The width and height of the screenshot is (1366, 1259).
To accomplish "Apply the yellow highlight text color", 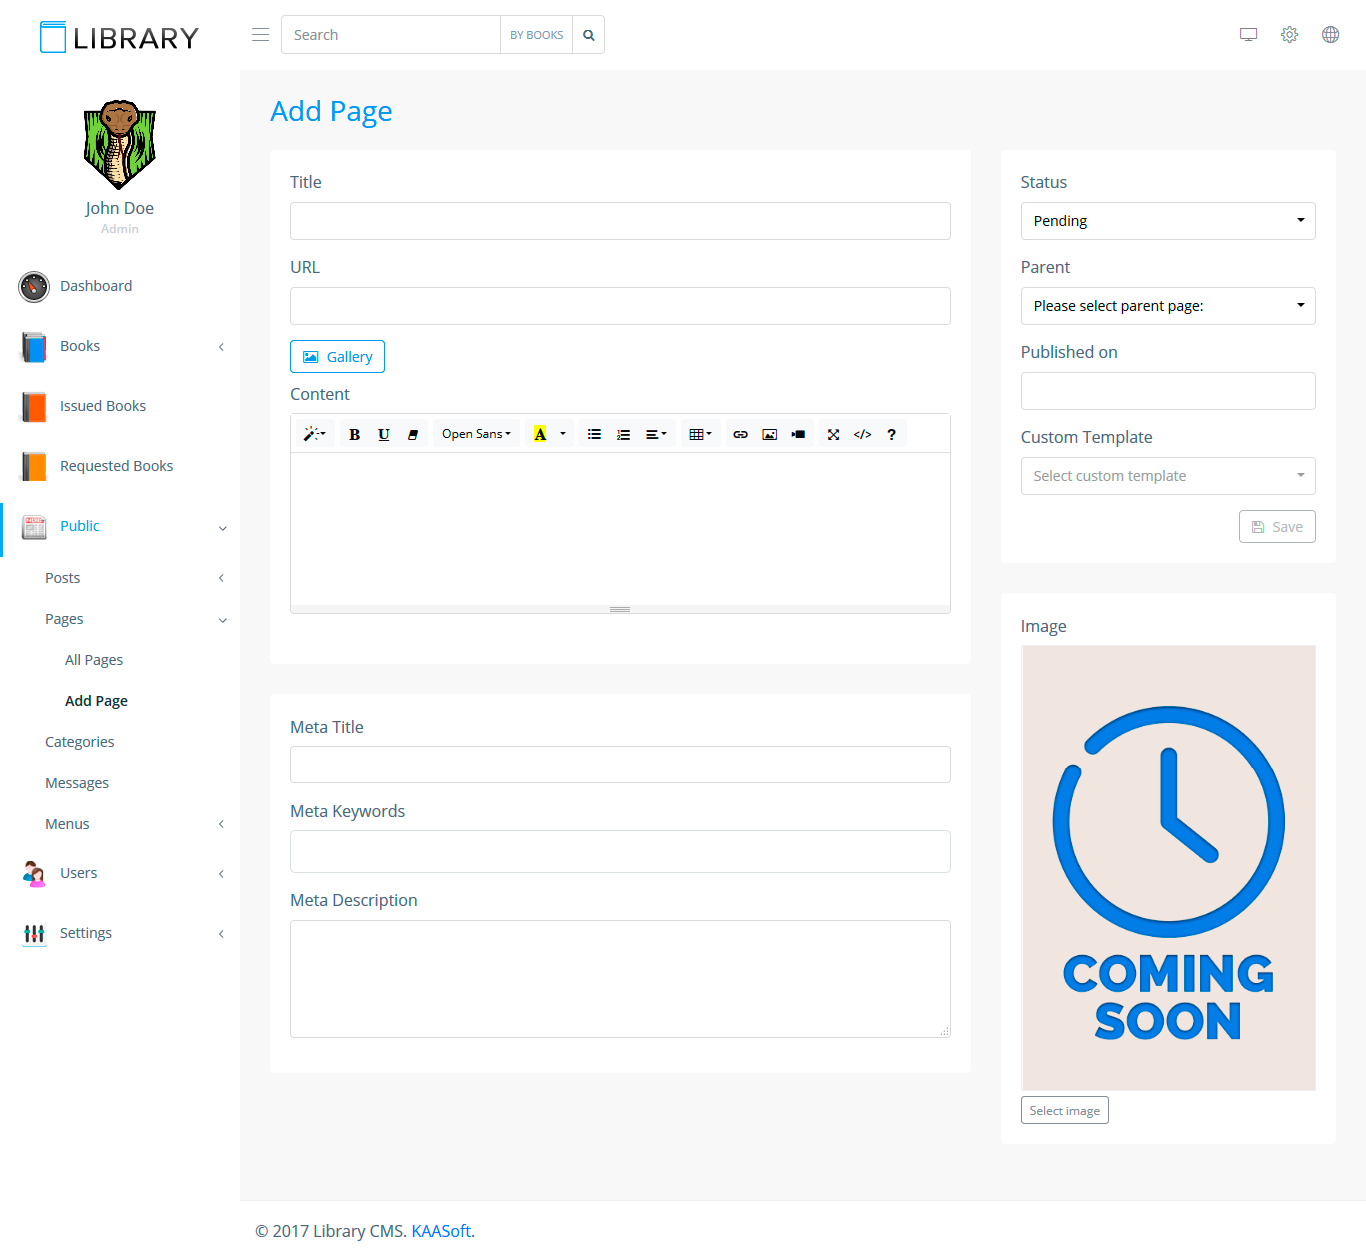I will point(540,434).
